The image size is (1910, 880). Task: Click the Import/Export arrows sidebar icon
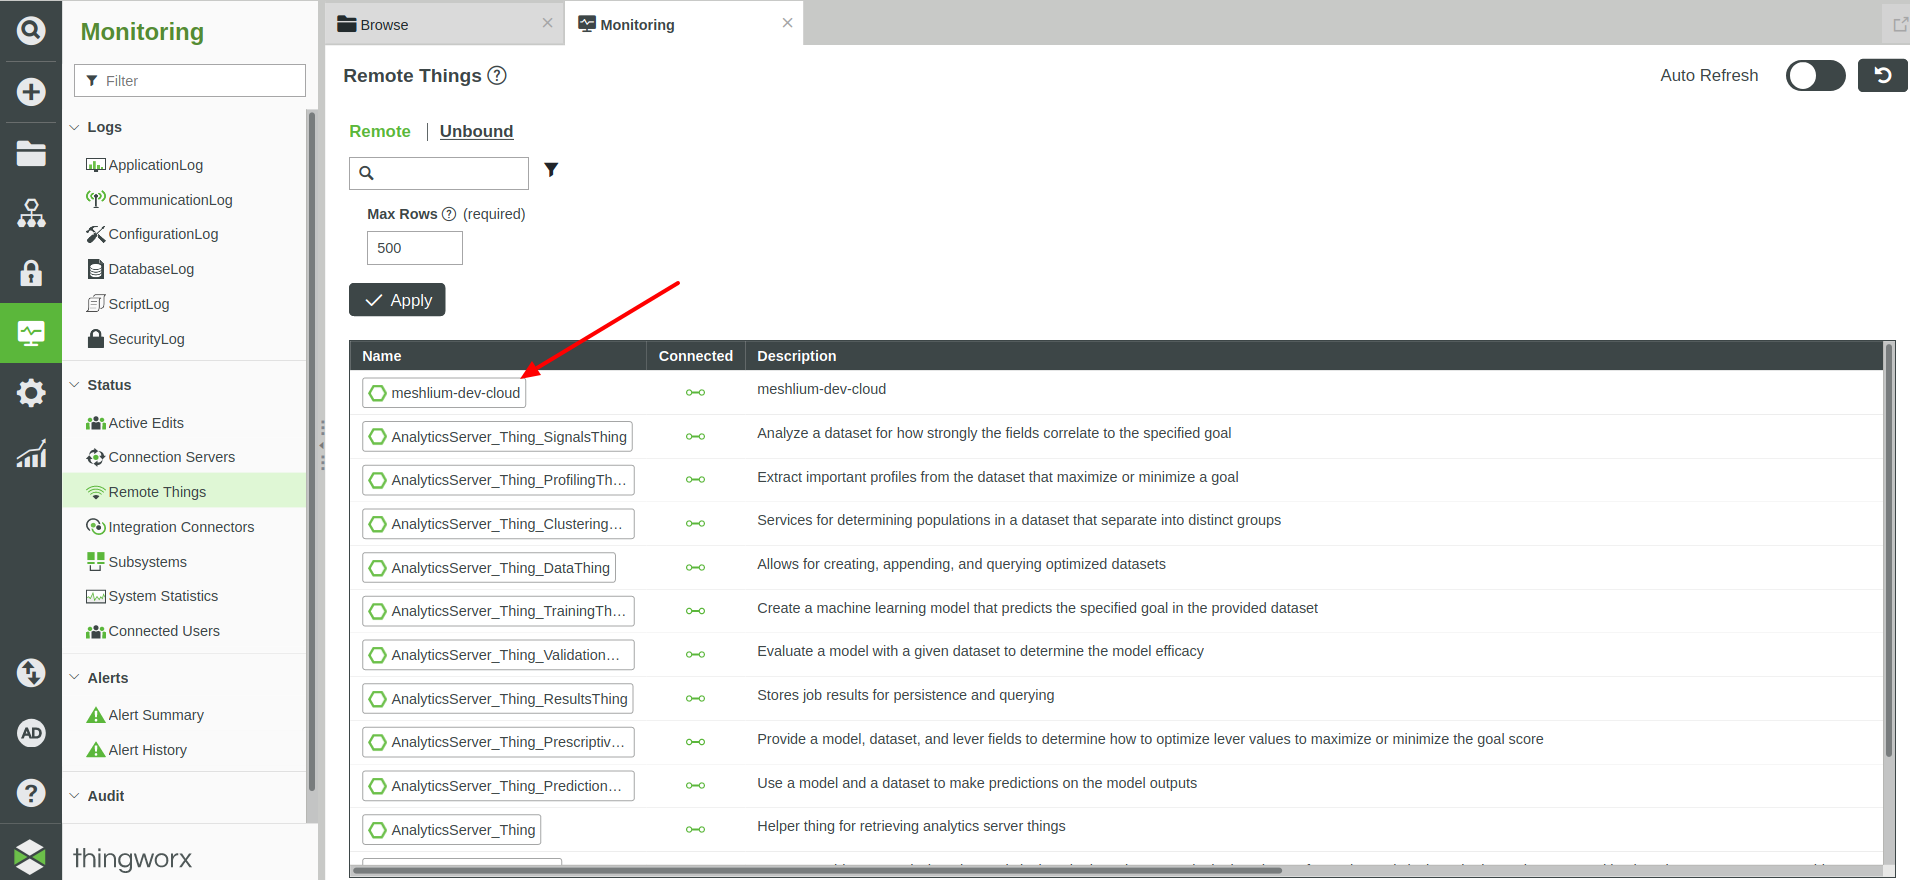[x=31, y=673]
